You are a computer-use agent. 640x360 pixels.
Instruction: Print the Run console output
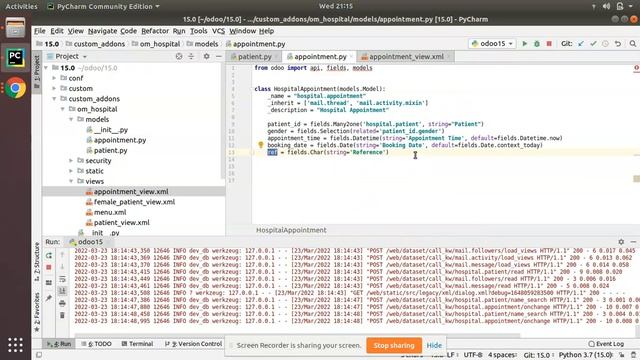62,303
